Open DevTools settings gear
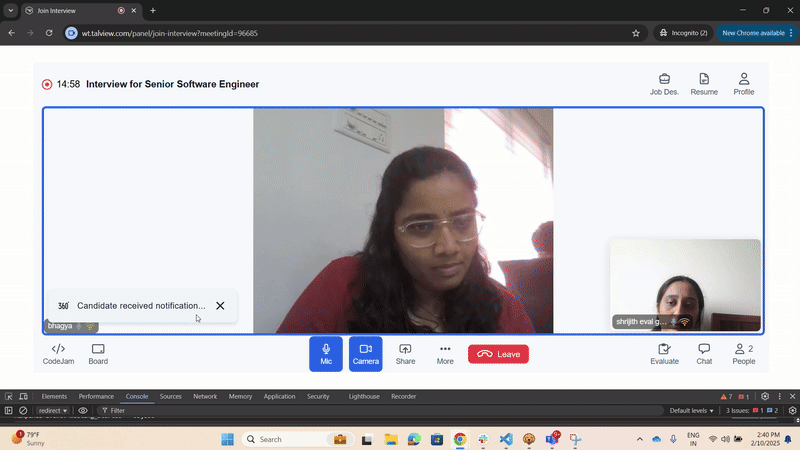 pyautogui.click(x=765, y=396)
